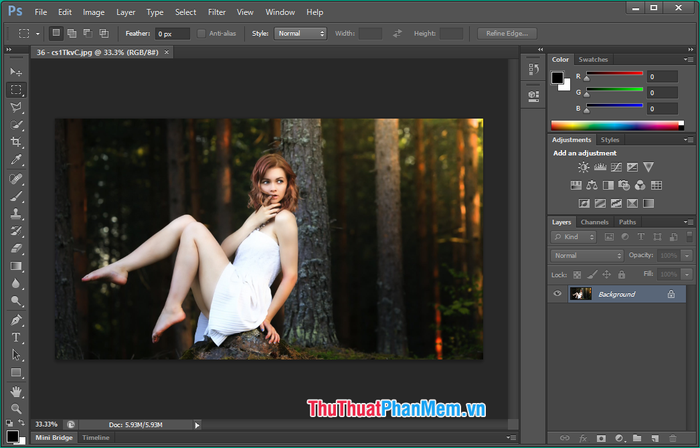This screenshot has height=448, width=700.
Task: Open the Style dropdown set to Normal
Action: [301, 33]
